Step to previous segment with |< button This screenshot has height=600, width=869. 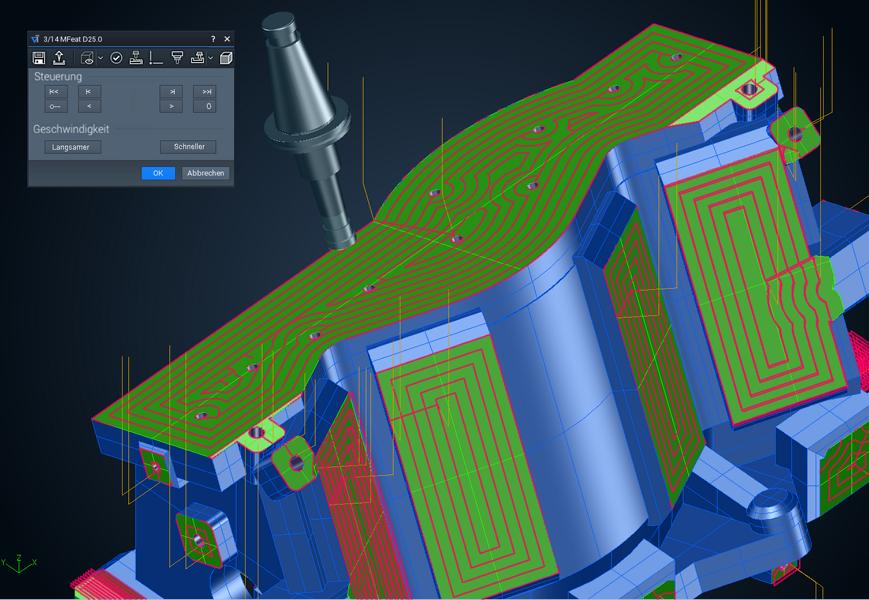point(89,91)
